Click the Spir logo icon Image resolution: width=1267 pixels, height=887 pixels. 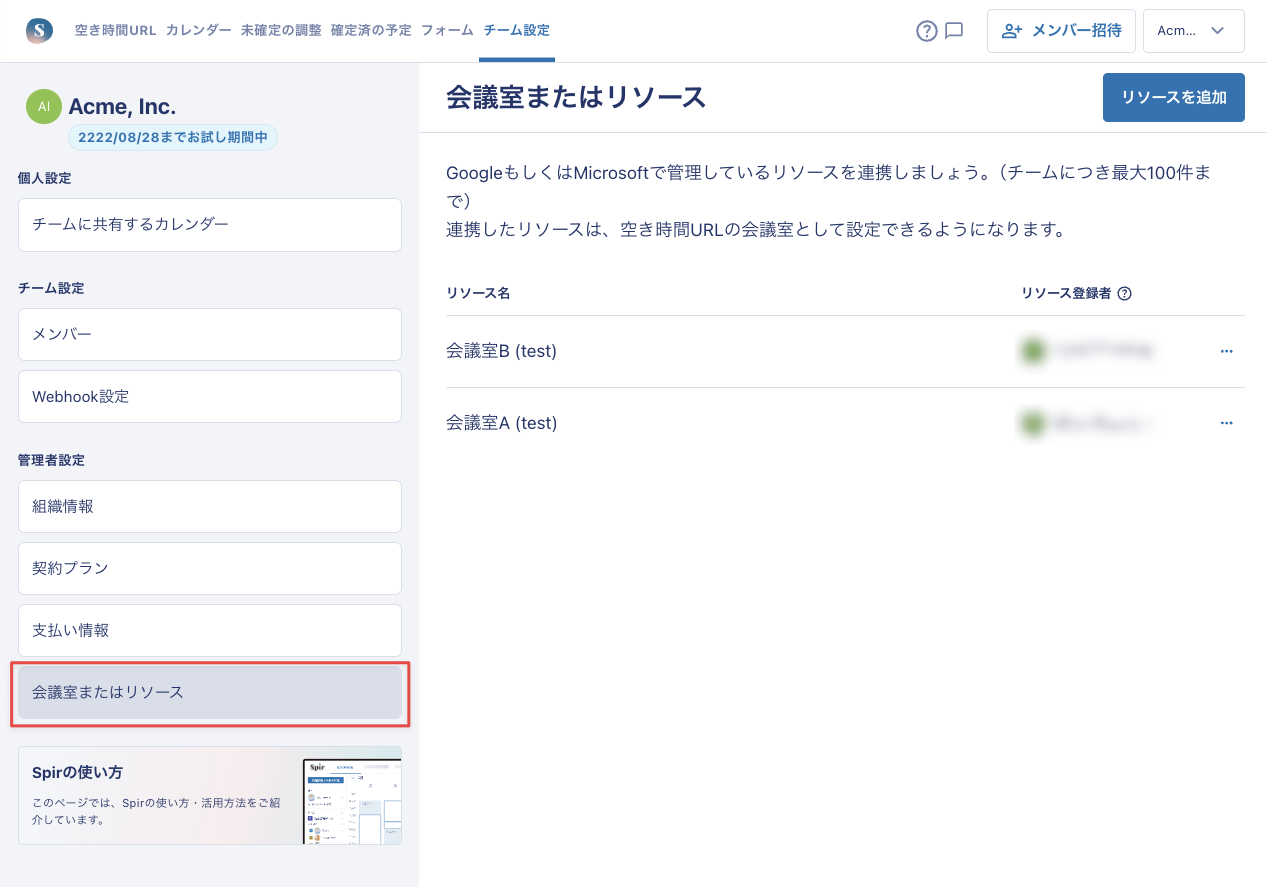tap(39, 30)
